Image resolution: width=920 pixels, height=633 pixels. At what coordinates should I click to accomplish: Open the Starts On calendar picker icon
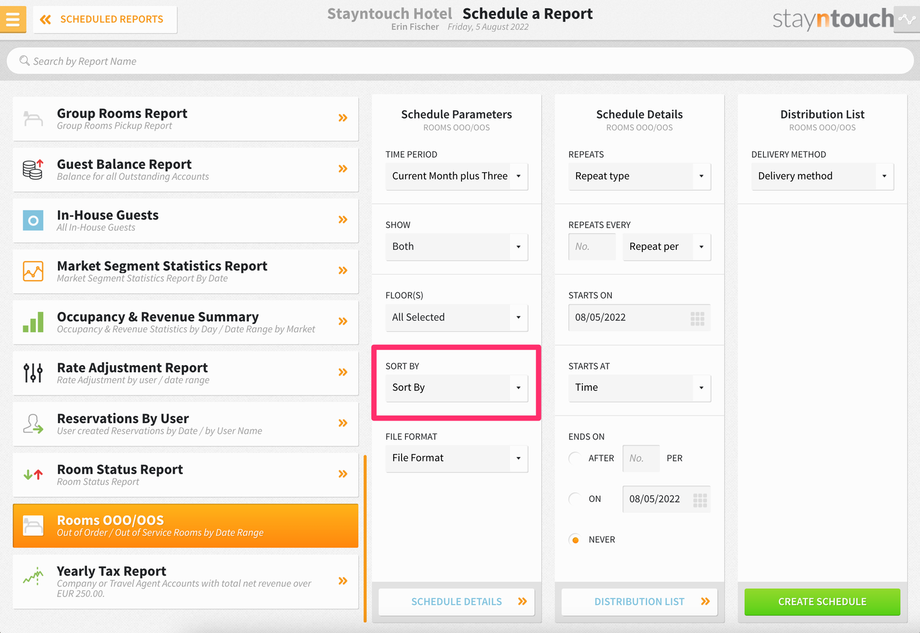coord(697,319)
